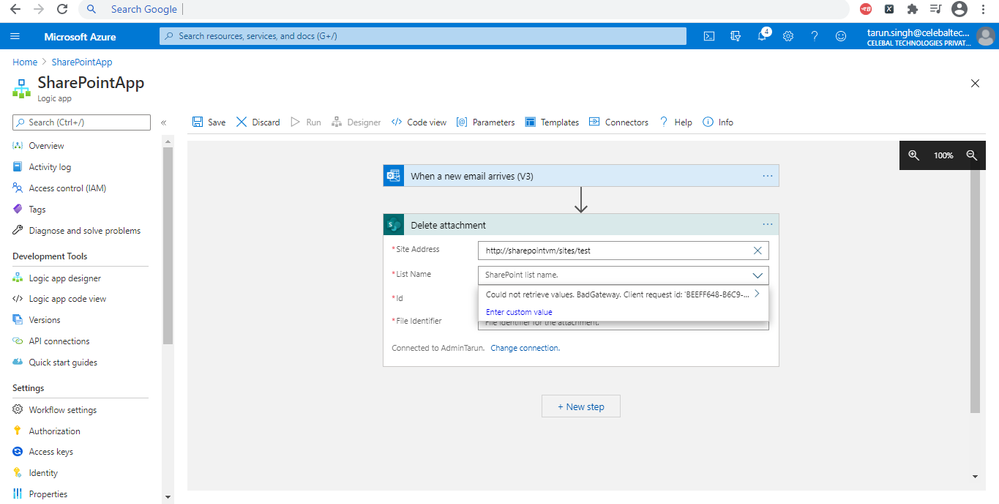Open the feedback smiley icon
The height and width of the screenshot is (504, 999).
(x=841, y=36)
